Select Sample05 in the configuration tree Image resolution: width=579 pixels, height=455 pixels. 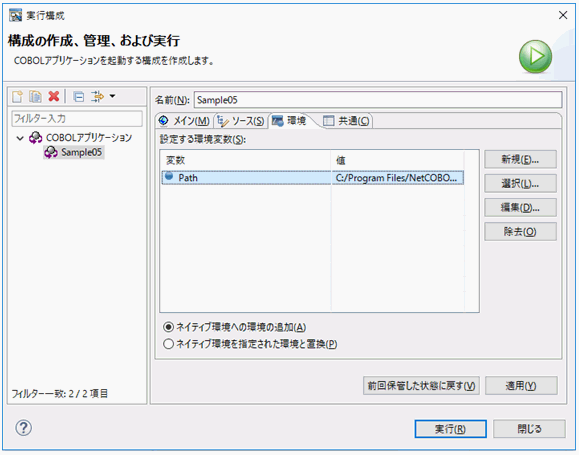(74, 152)
